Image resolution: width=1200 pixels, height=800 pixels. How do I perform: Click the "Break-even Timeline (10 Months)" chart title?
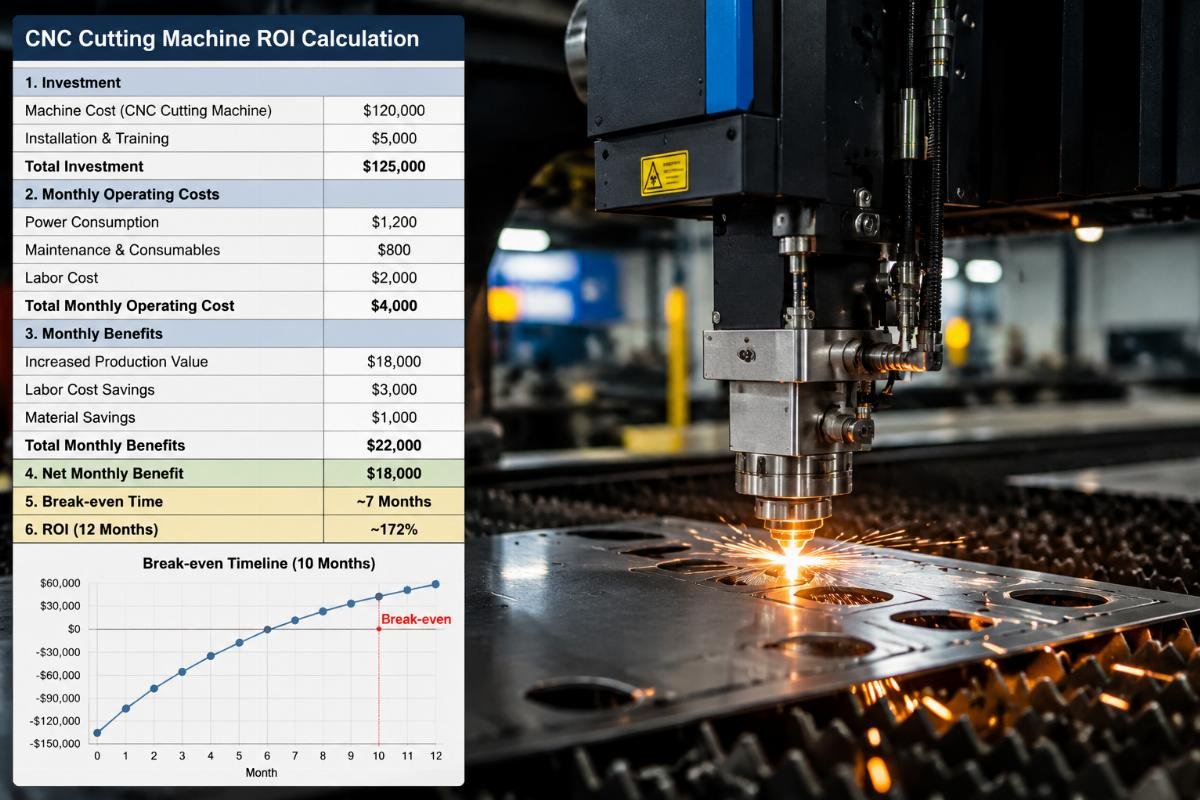[x=259, y=564]
